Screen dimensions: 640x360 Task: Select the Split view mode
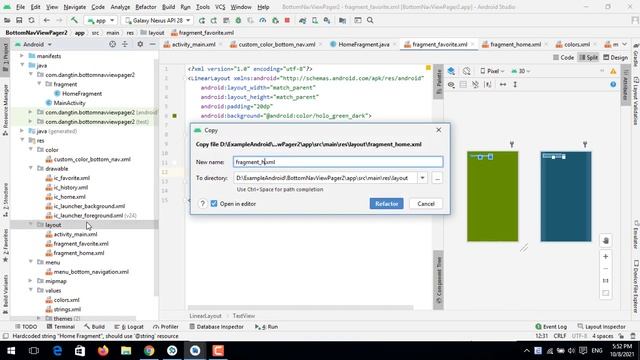click(x=589, y=58)
